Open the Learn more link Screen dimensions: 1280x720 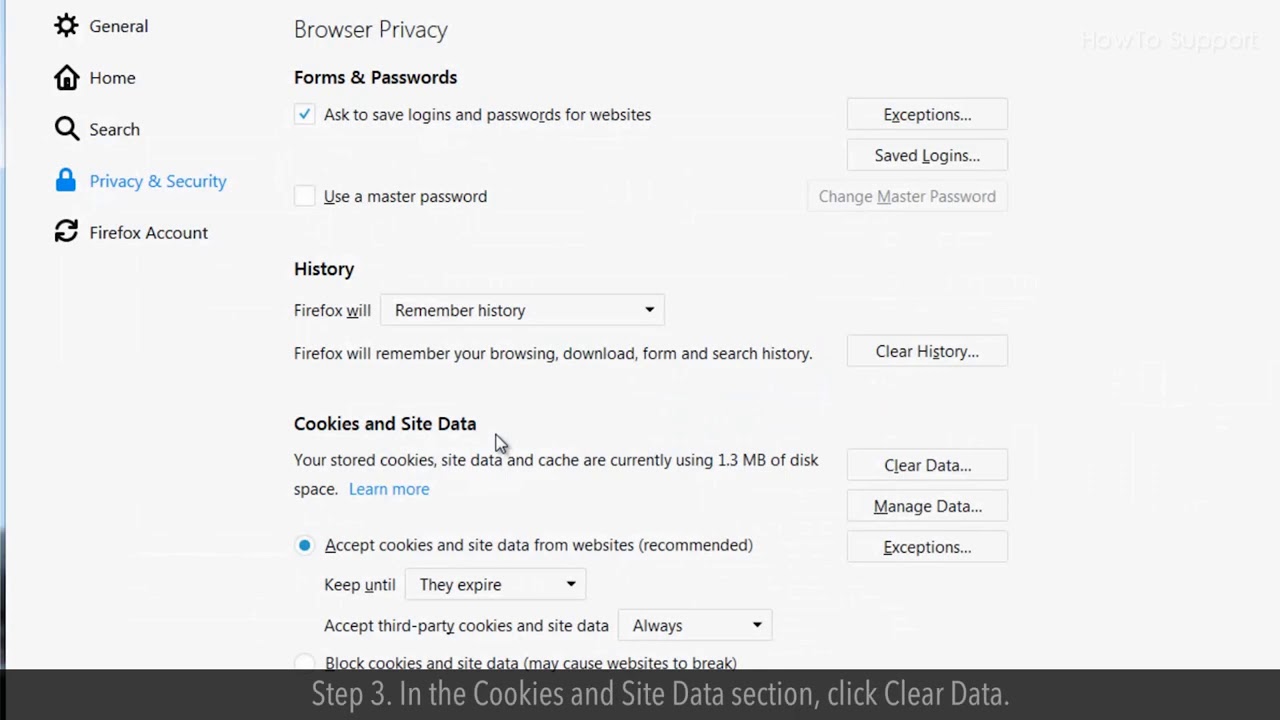coord(389,489)
